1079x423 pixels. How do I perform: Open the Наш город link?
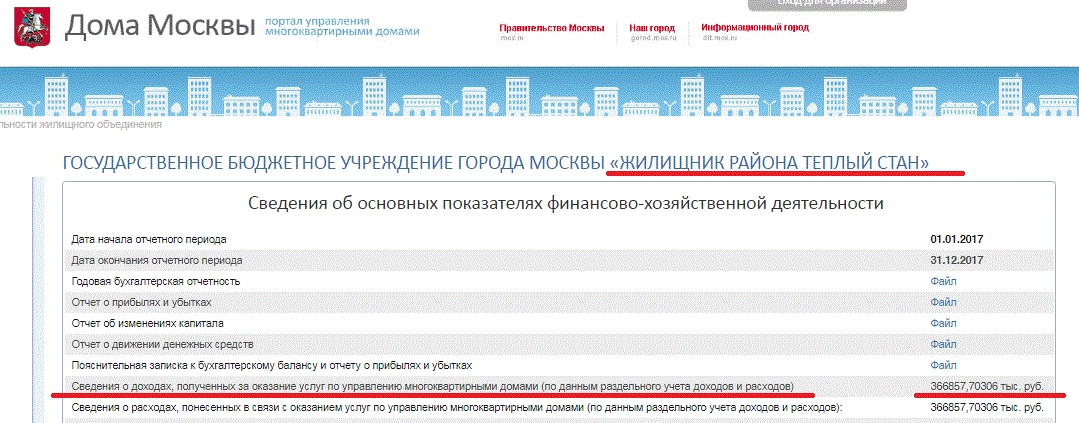pyautogui.click(x=652, y=28)
